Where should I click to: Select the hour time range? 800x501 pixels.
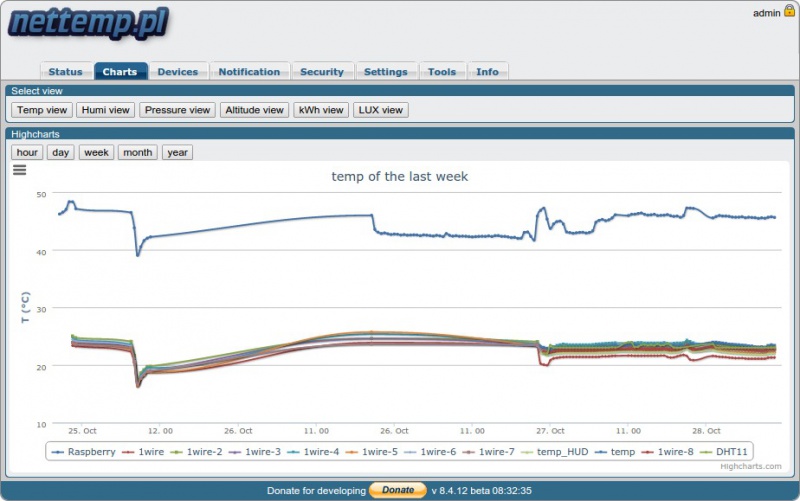click(28, 153)
